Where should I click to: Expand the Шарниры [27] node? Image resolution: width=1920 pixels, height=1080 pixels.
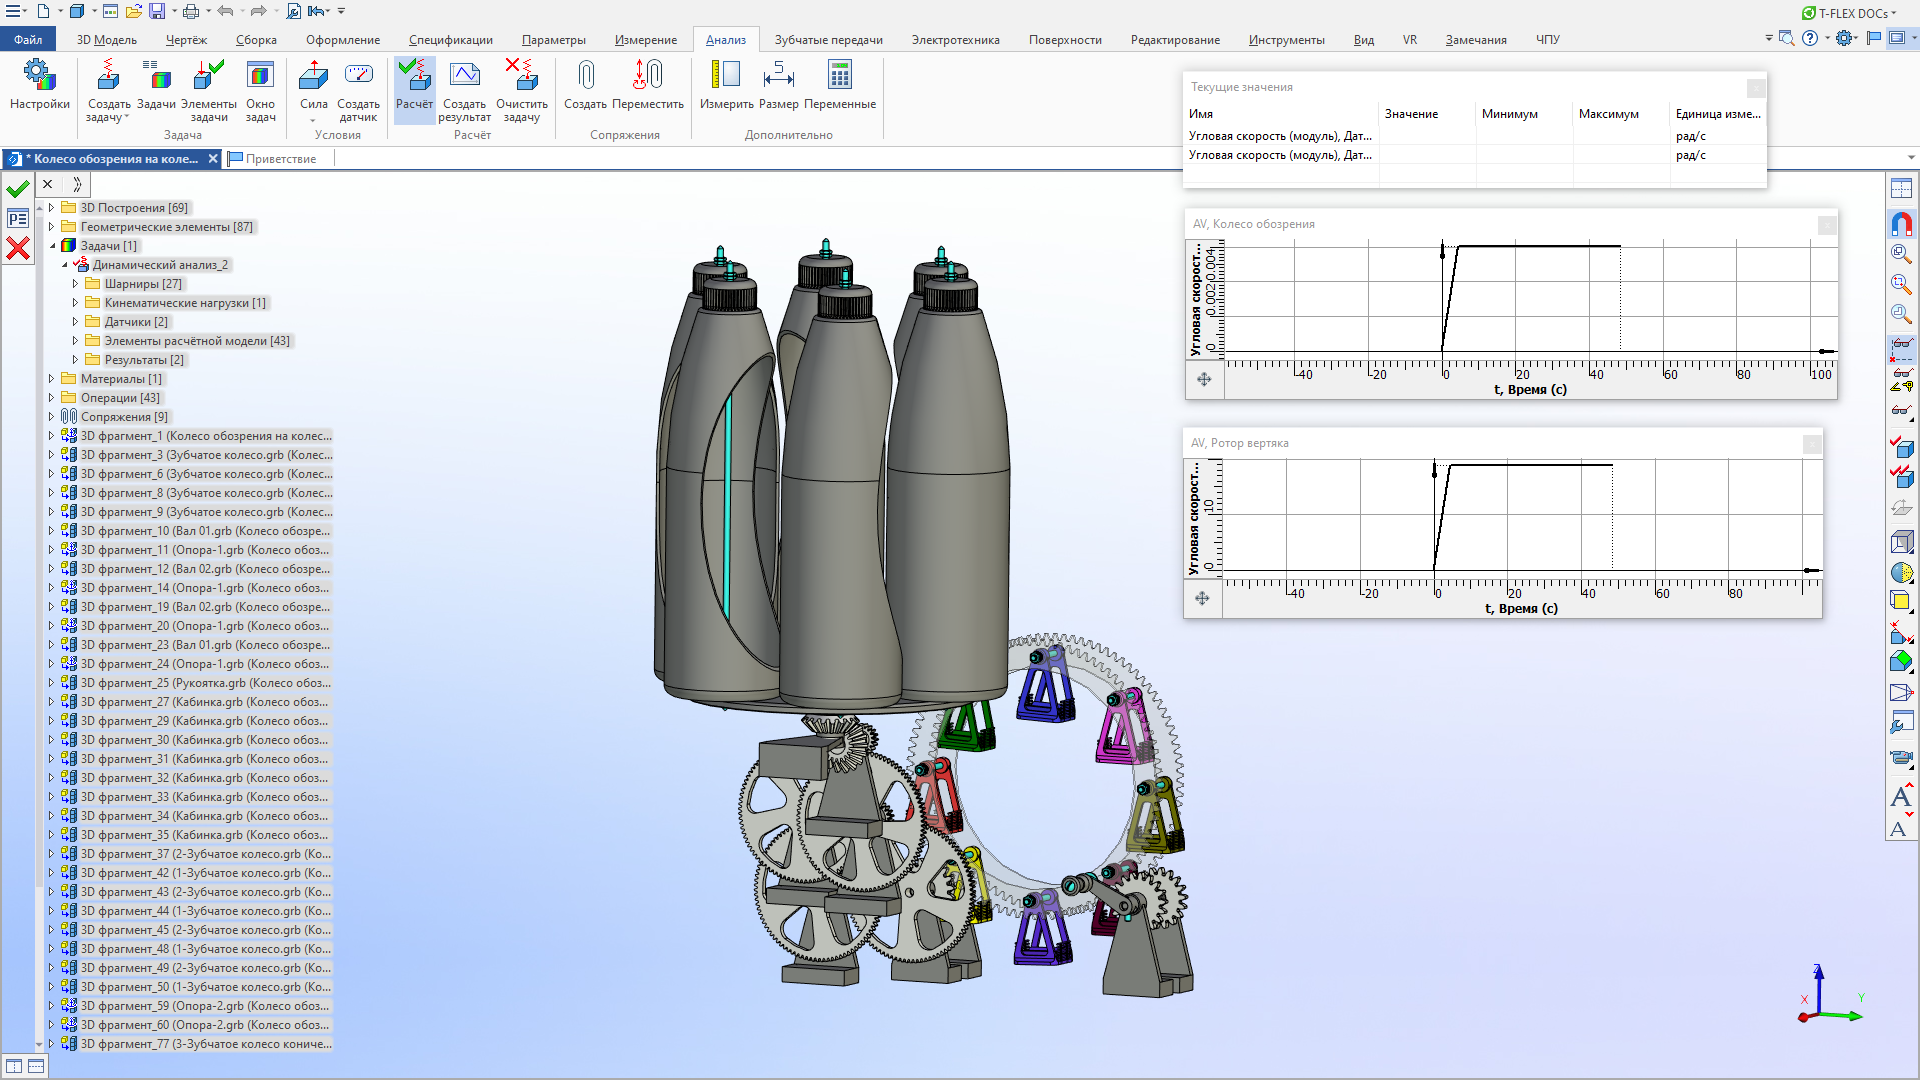pos(75,284)
